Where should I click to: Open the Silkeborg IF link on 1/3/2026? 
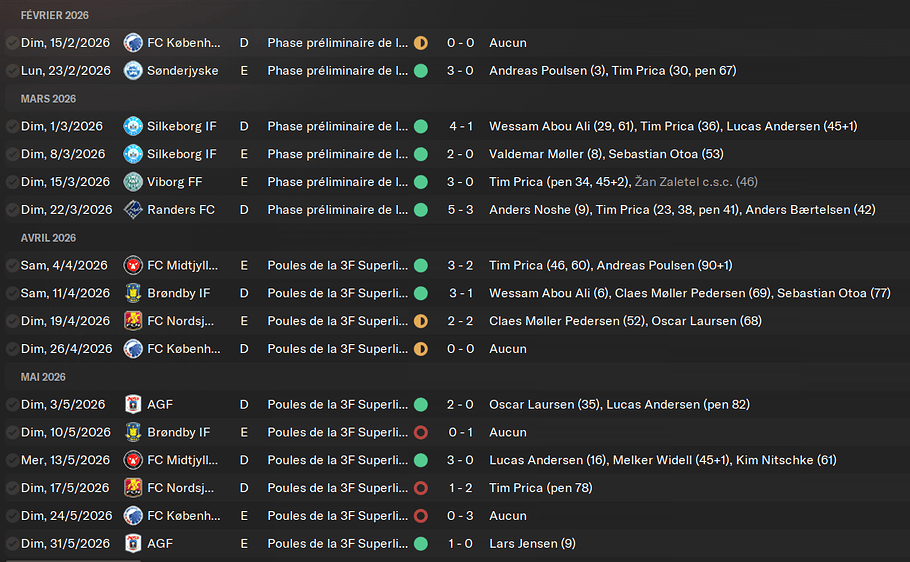pos(182,127)
